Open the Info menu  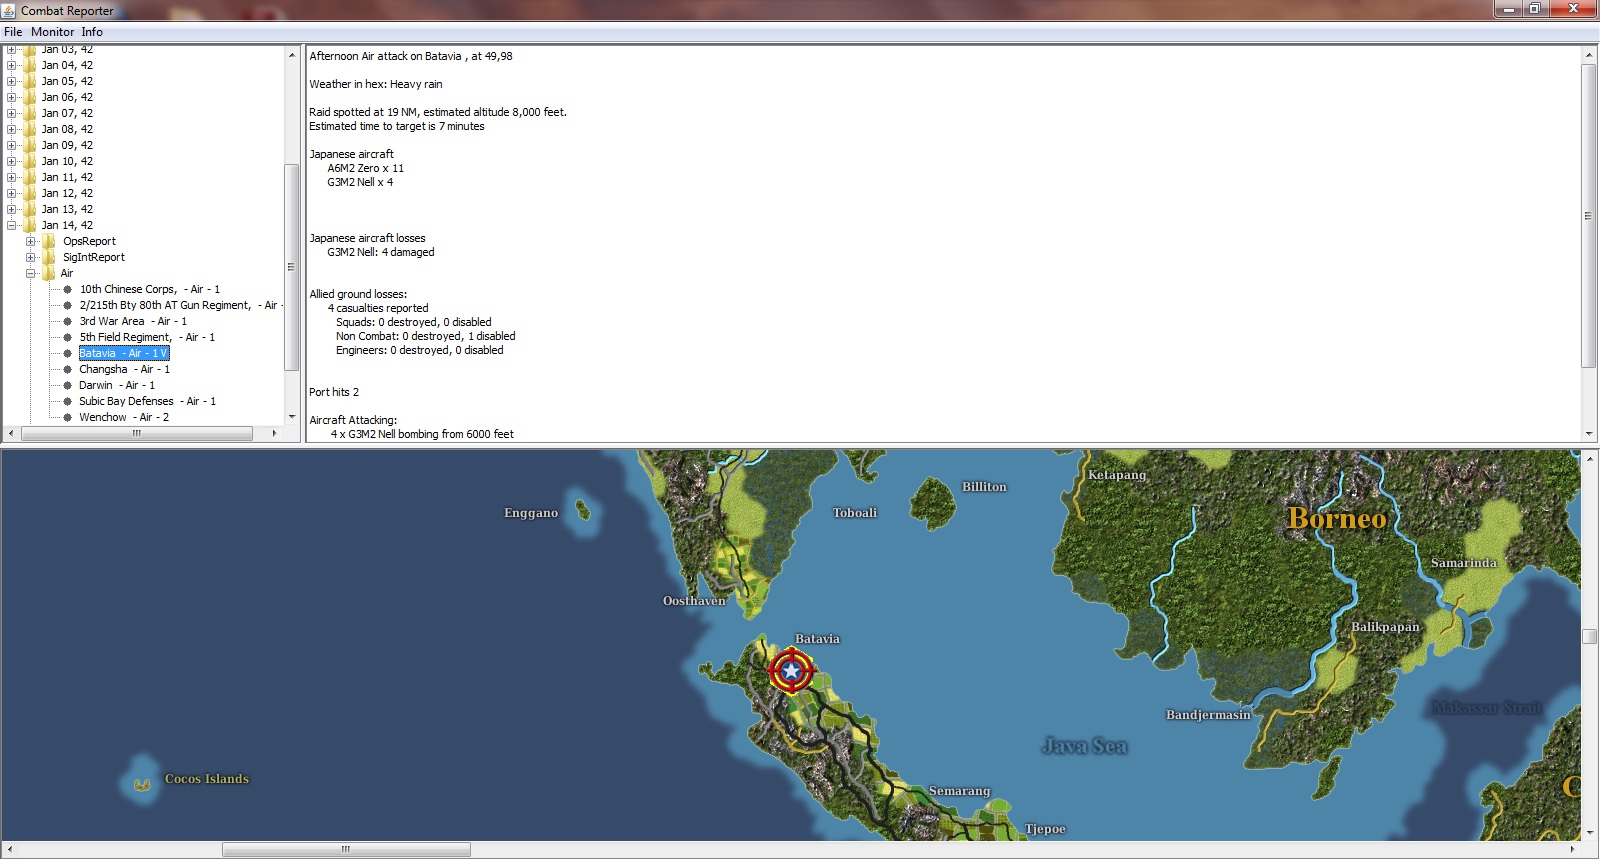[92, 32]
